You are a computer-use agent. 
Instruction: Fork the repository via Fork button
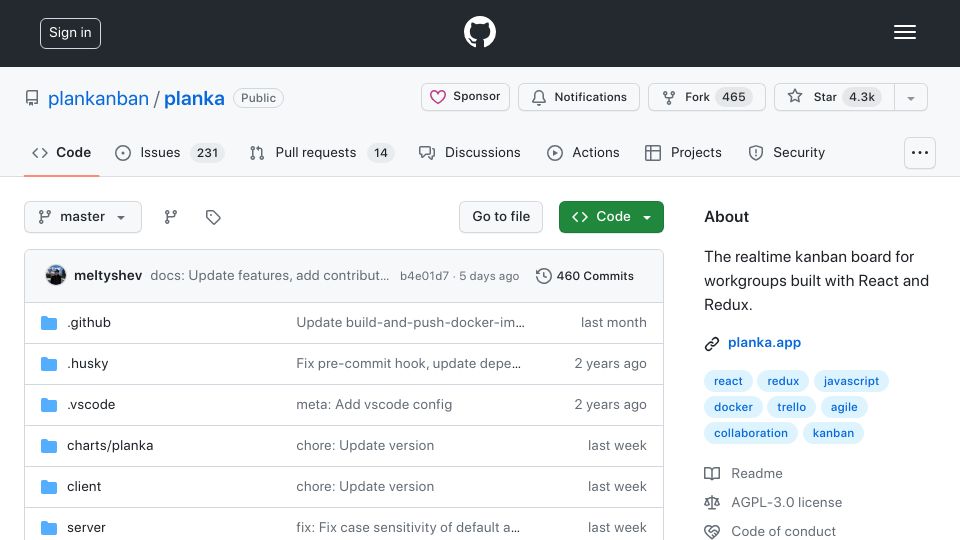[707, 97]
